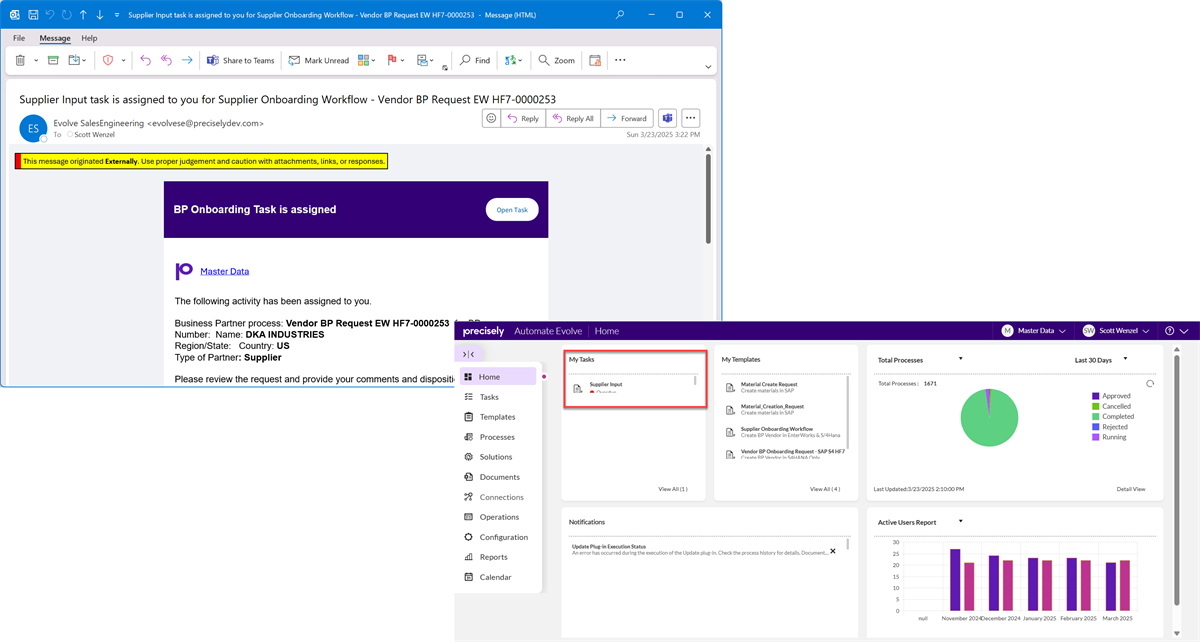Collapse Evolve sidebar toggle

pyautogui.click(x=469, y=354)
